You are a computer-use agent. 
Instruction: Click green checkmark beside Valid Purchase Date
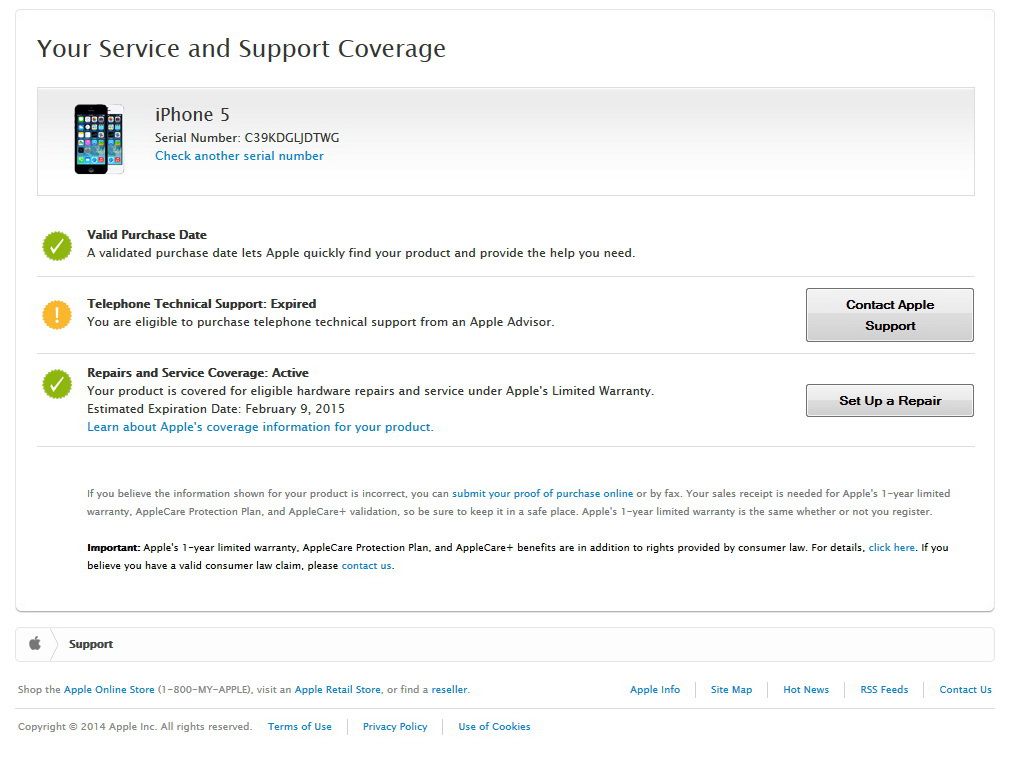(57, 245)
